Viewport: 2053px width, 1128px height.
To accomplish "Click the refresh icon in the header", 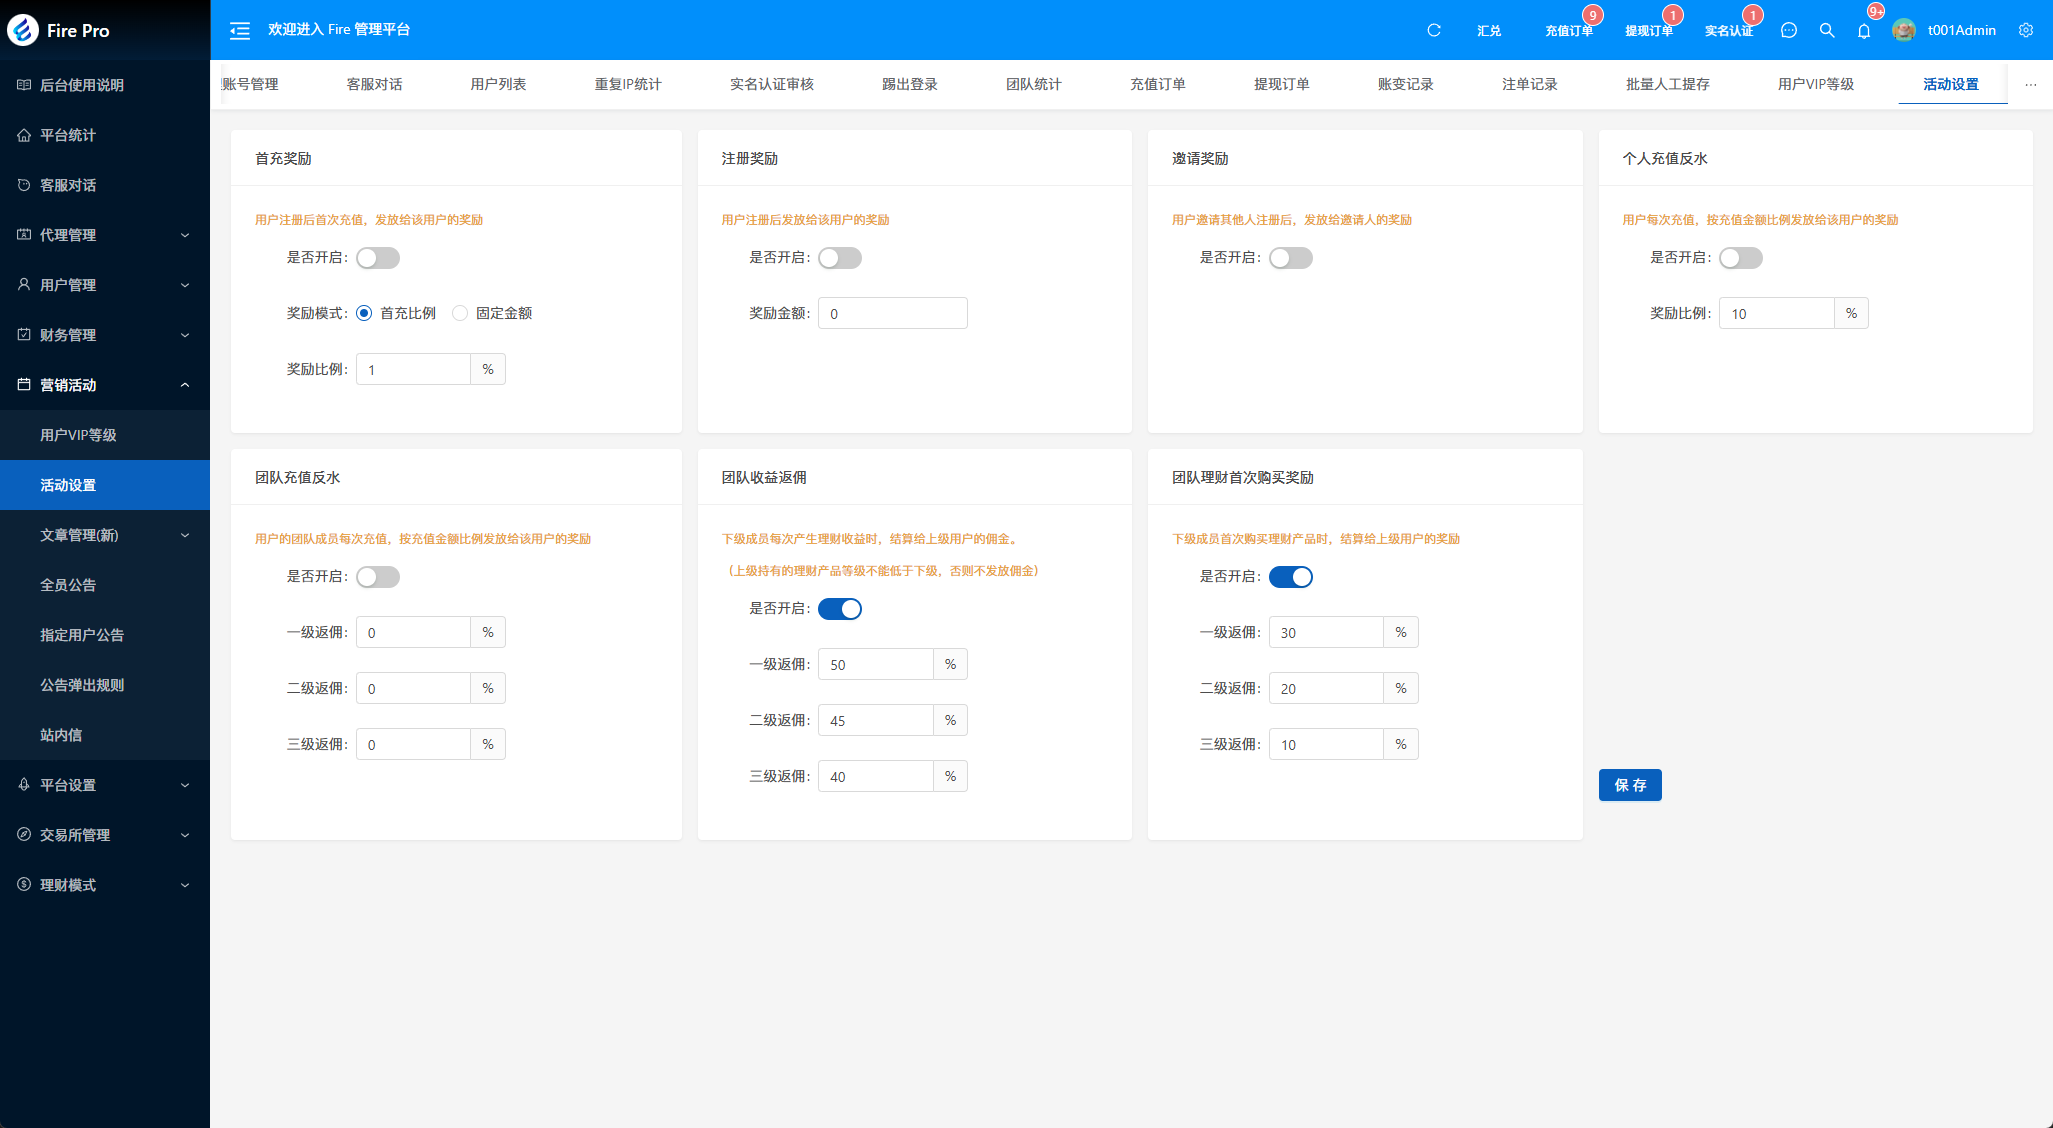I will pos(1433,30).
